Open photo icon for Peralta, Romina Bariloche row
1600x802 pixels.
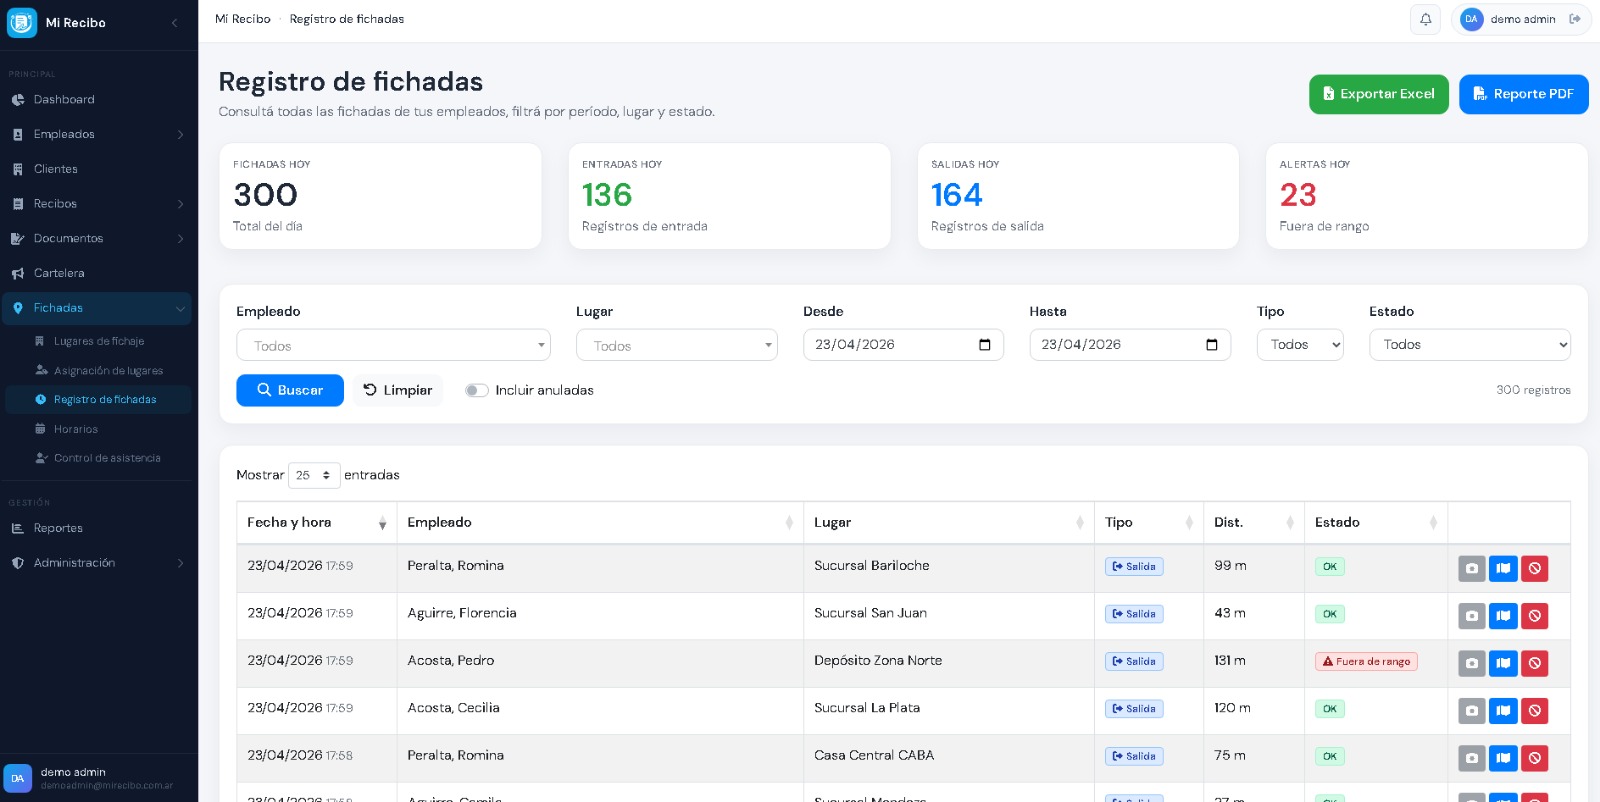click(x=1471, y=569)
